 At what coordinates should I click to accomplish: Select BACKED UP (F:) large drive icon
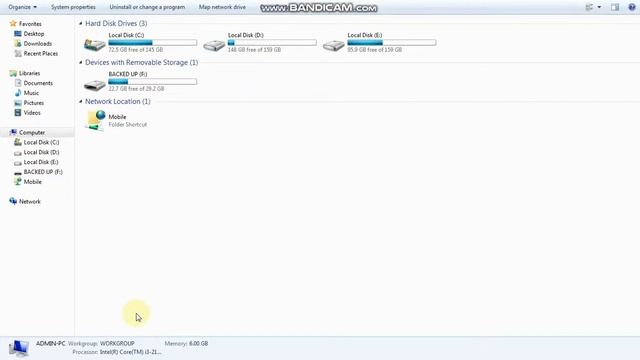(x=95, y=85)
